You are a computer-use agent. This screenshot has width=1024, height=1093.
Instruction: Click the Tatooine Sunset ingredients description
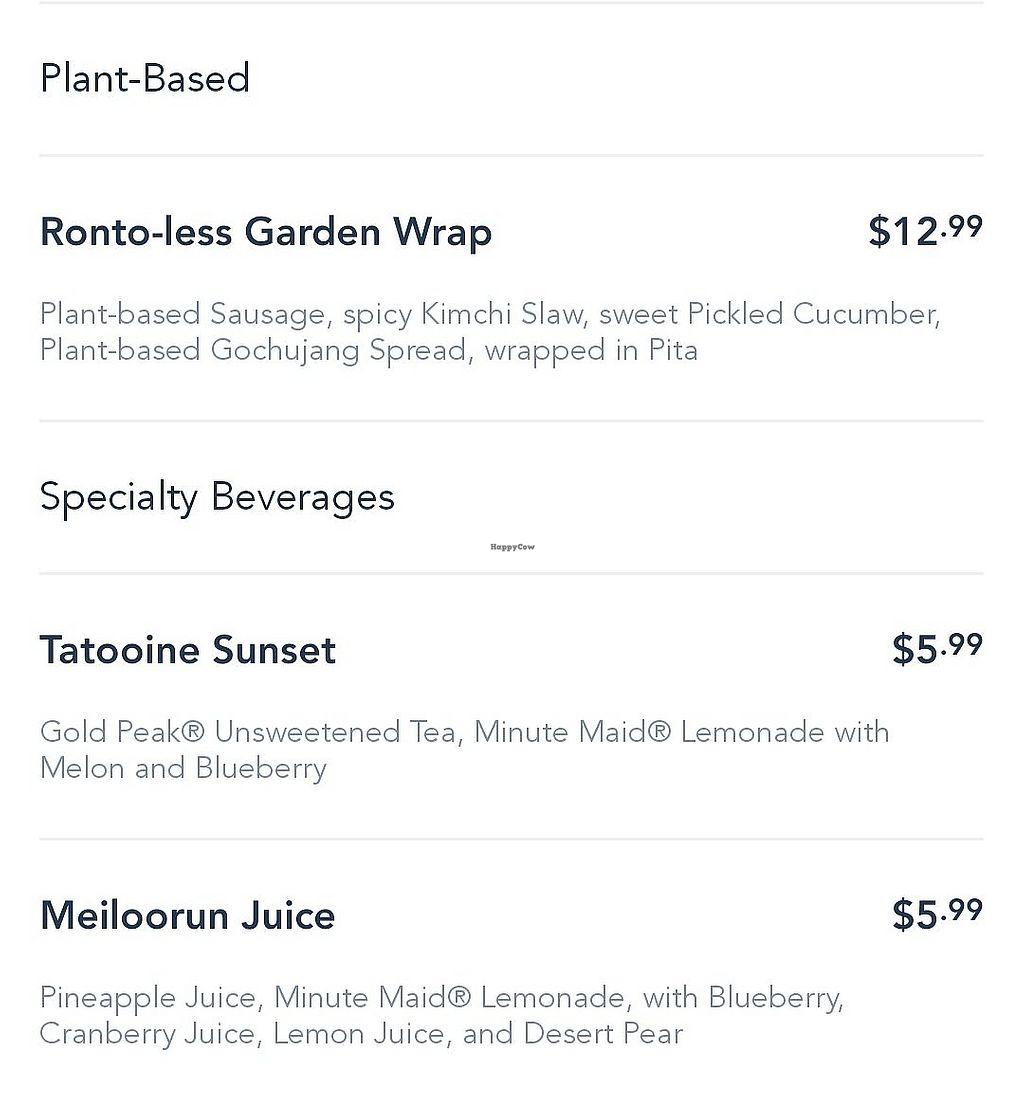(x=464, y=750)
